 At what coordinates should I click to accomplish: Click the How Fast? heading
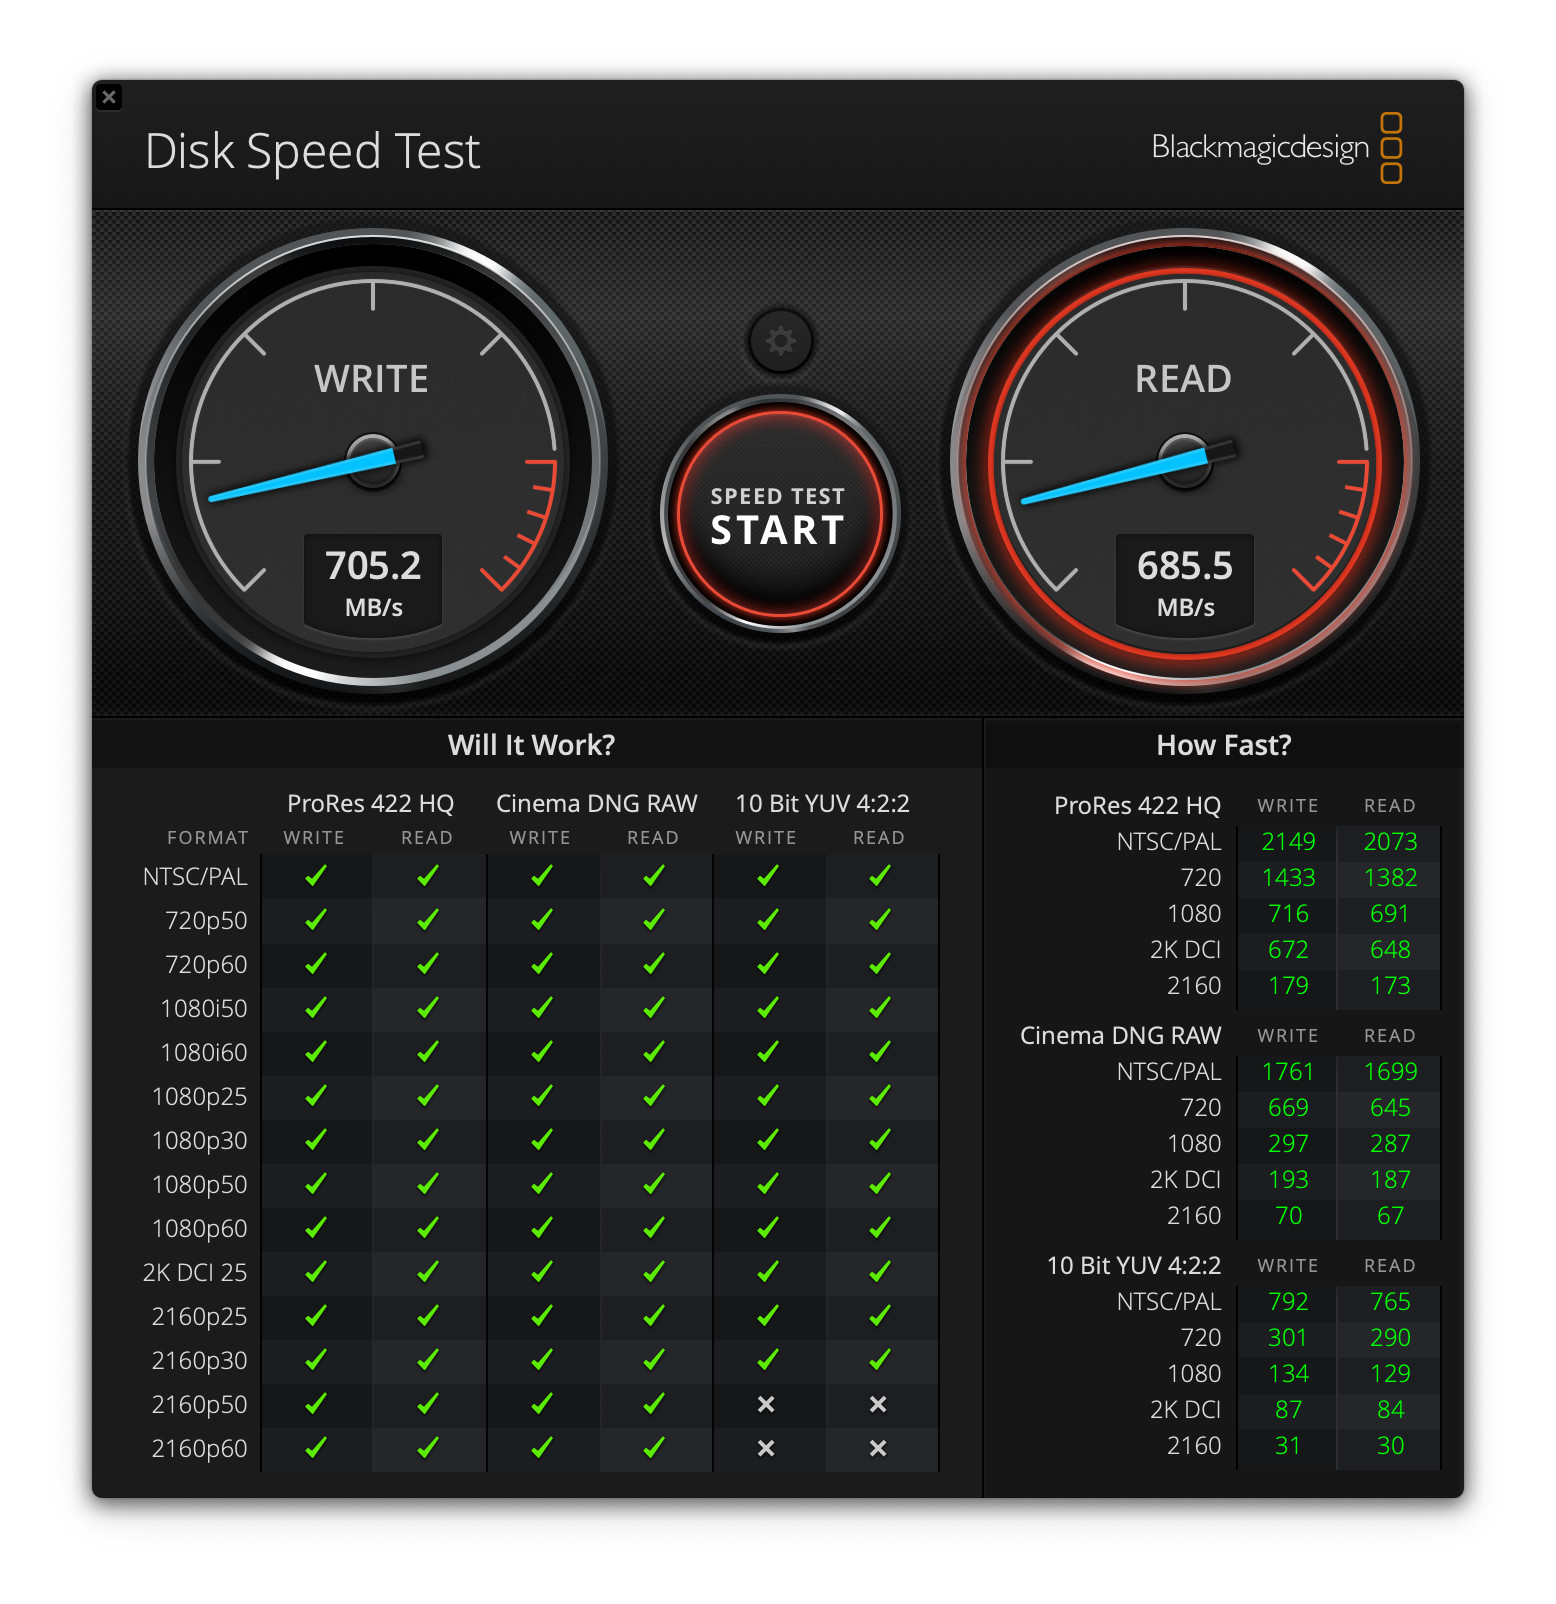(1223, 745)
